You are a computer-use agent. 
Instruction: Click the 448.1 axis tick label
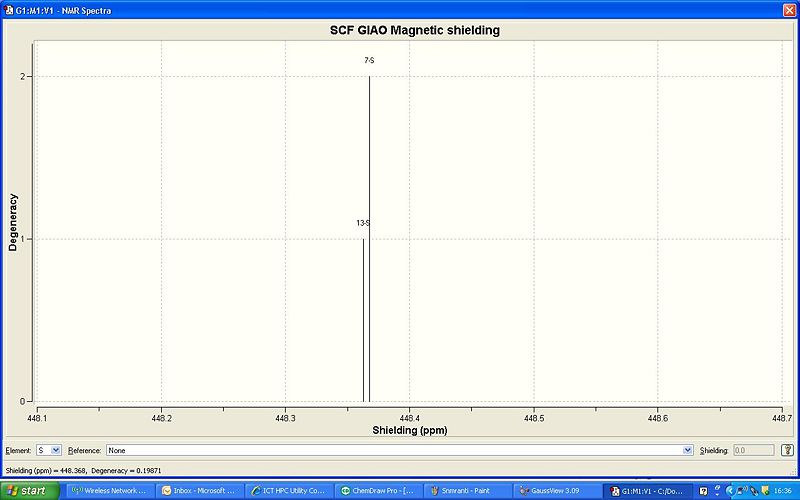(37, 418)
